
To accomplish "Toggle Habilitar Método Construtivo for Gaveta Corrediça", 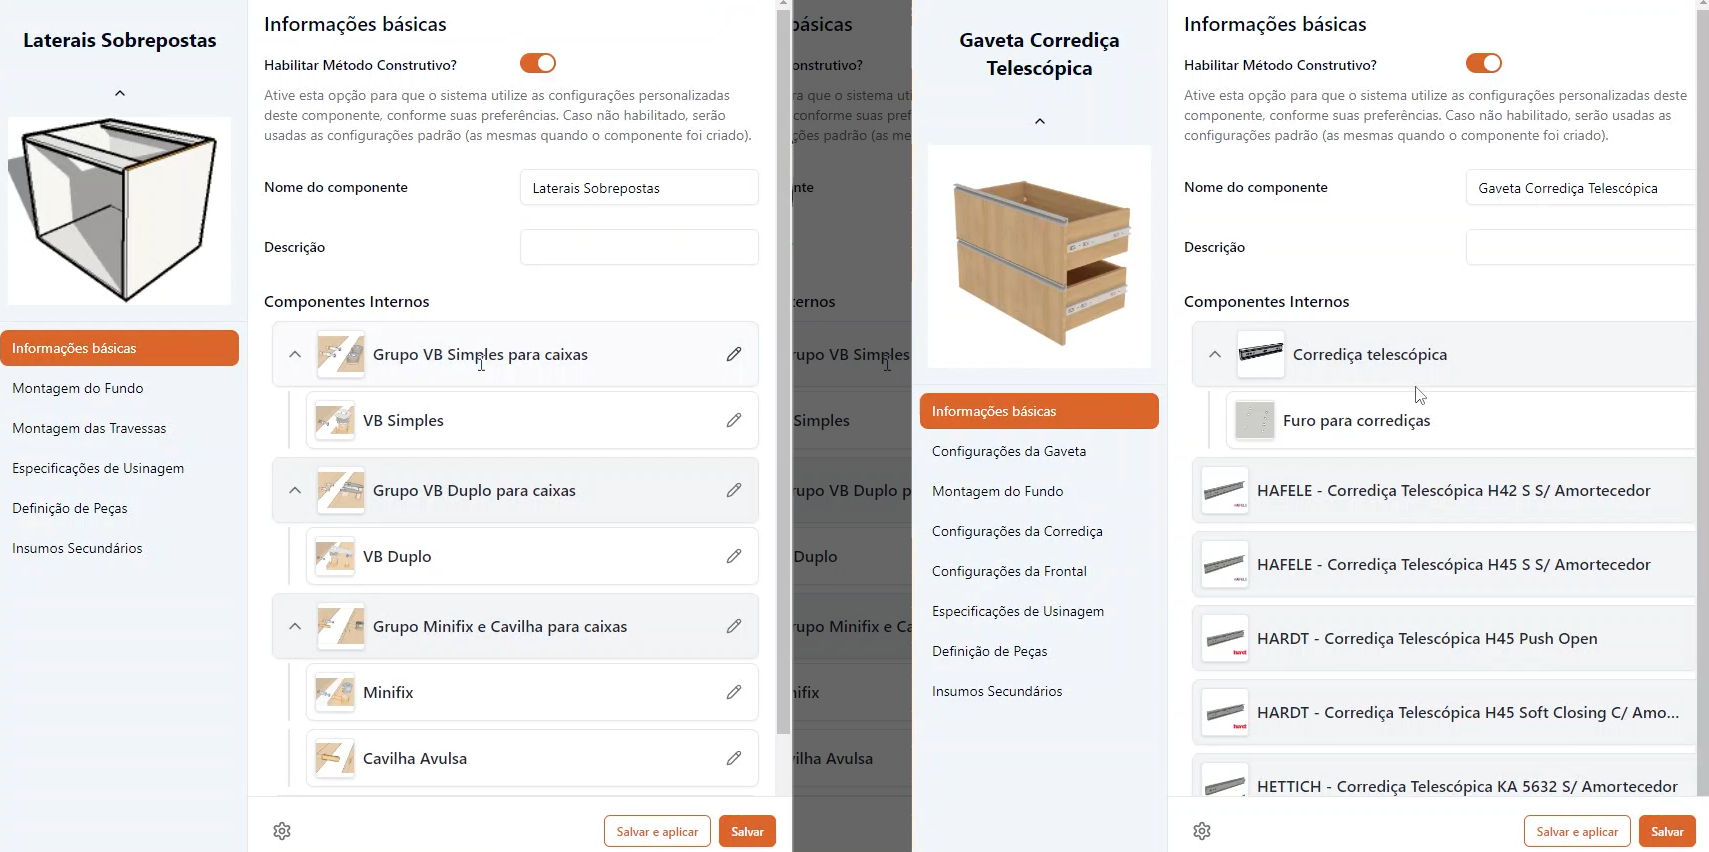I will 1483,64.
